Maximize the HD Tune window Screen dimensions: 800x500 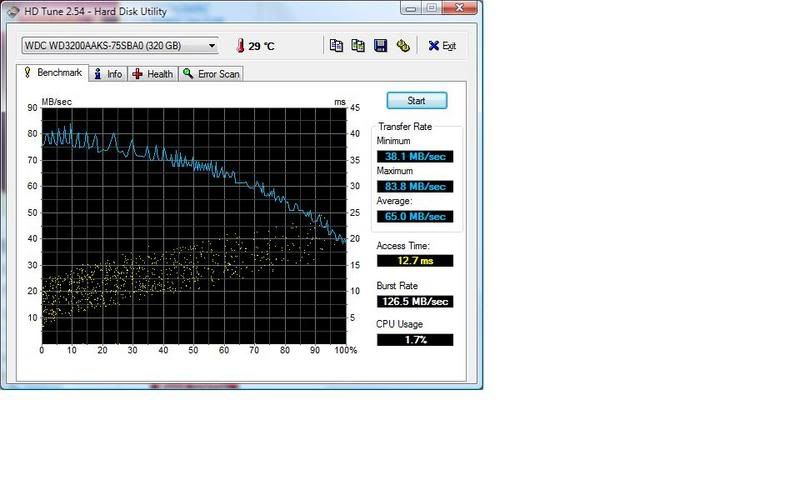pos(431,8)
